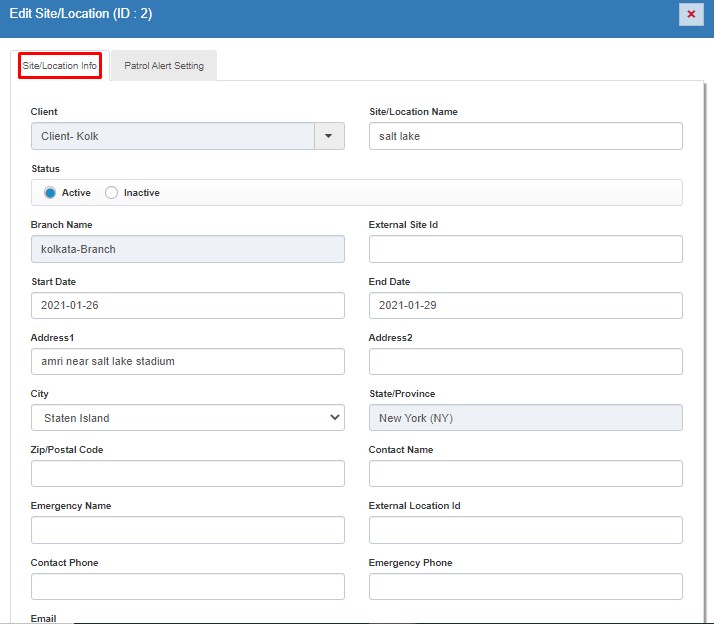Select the Active status radio button
The width and height of the screenshot is (714, 624).
[50, 193]
